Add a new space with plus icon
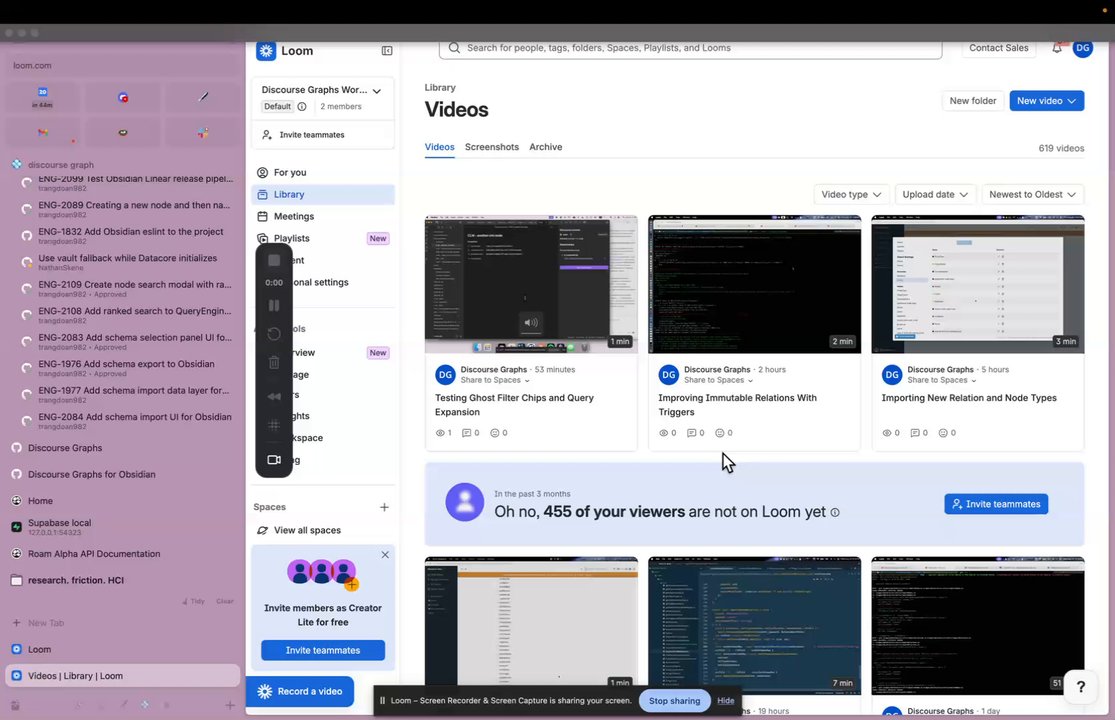This screenshot has width=1115, height=720. pos(384,507)
